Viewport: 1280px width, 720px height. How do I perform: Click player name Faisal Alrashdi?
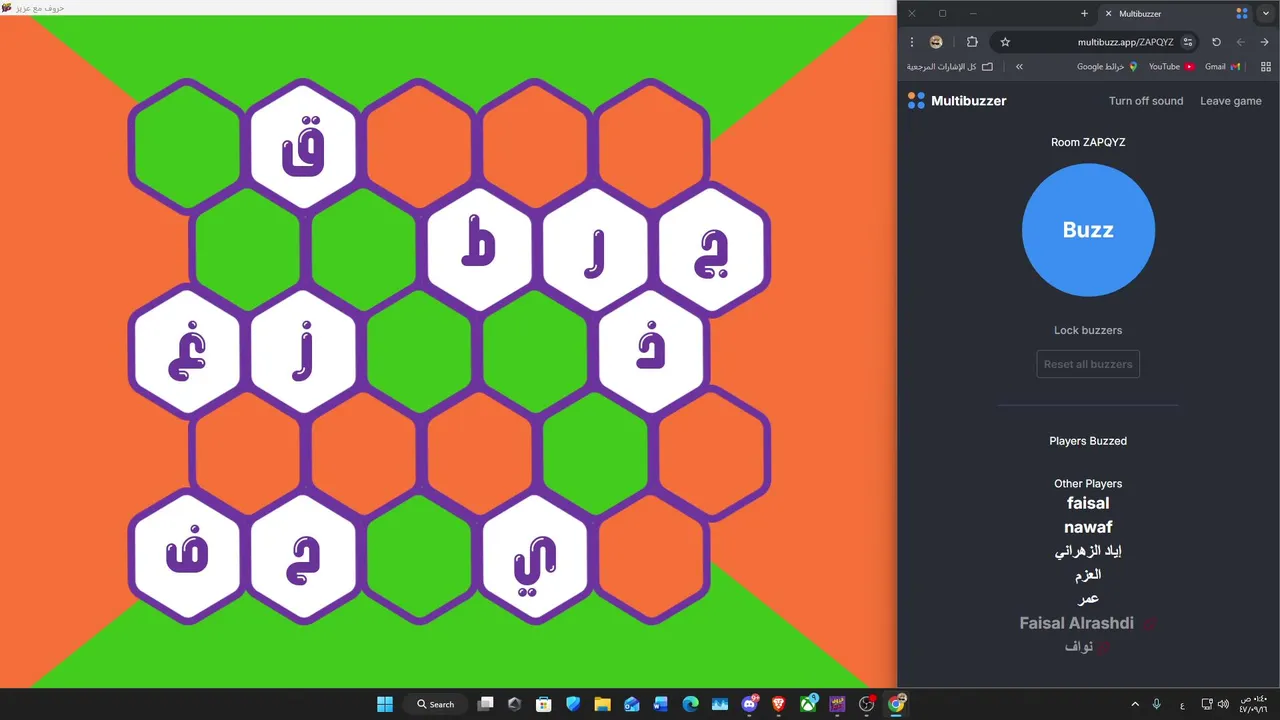click(1077, 623)
